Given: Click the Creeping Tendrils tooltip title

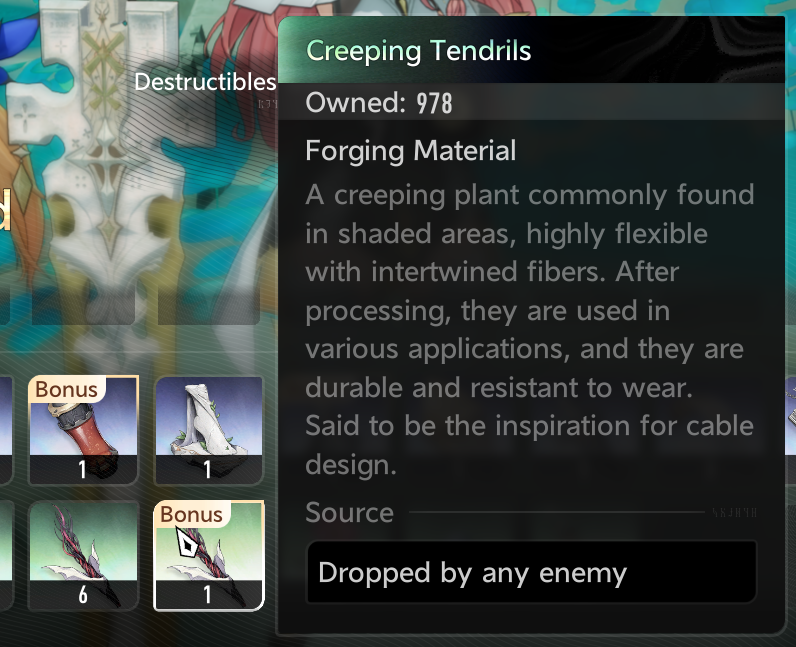Looking at the screenshot, I should [419, 51].
